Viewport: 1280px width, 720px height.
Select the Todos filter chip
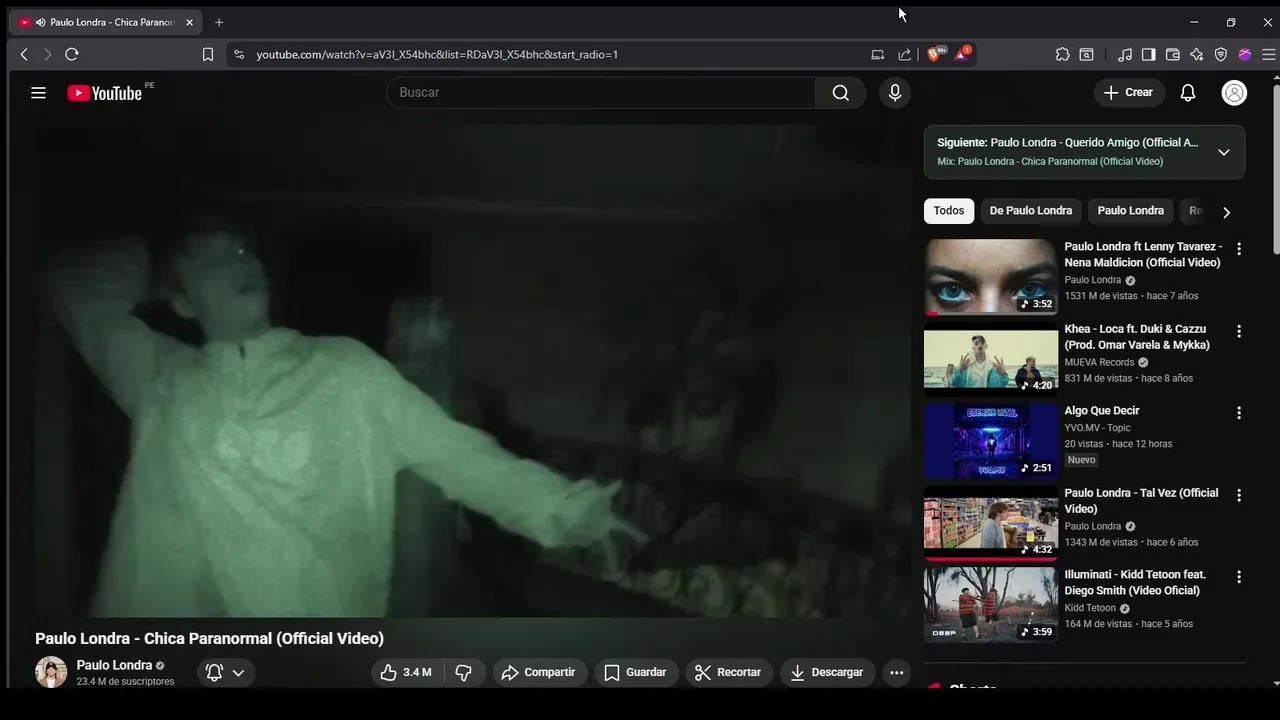949,211
